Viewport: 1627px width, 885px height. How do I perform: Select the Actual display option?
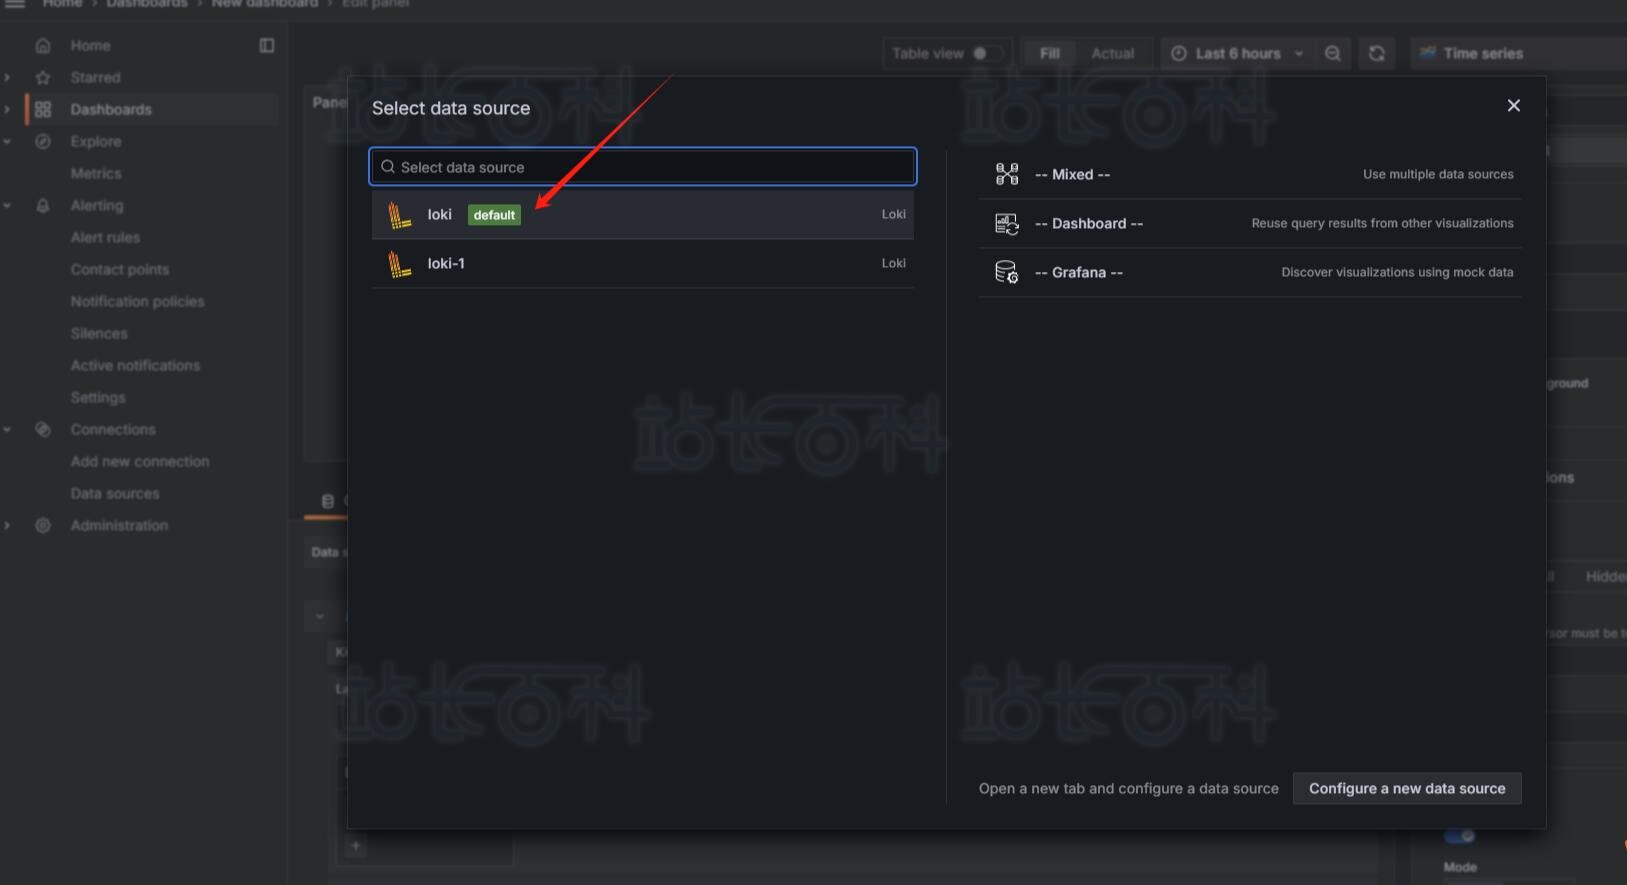(x=1112, y=54)
